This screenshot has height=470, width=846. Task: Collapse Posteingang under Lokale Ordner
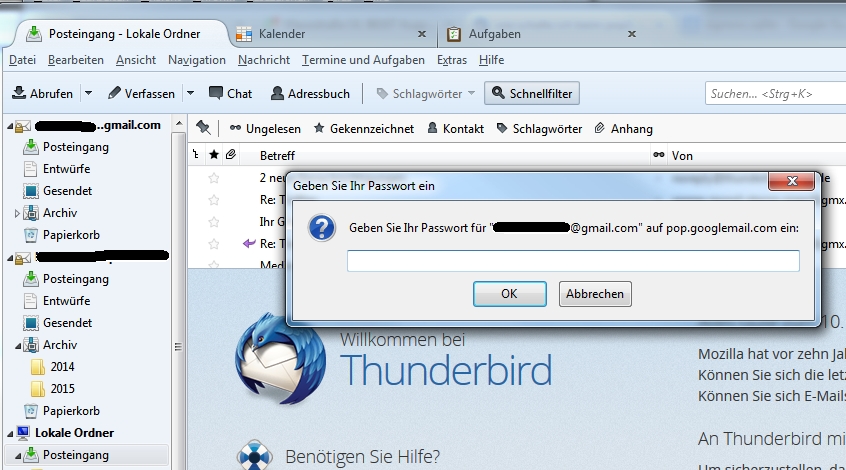pyautogui.click(x=17, y=456)
